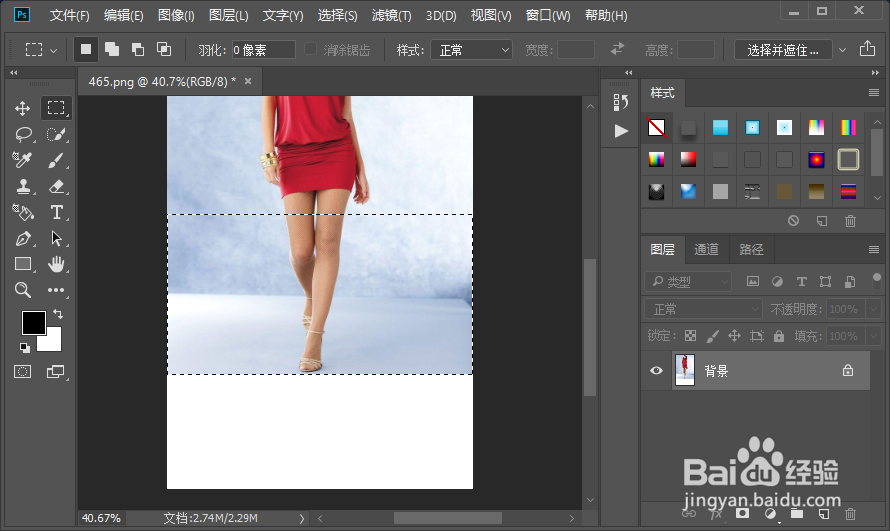
Task: Hide the 背景 layer with eye icon
Action: (x=656, y=371)
